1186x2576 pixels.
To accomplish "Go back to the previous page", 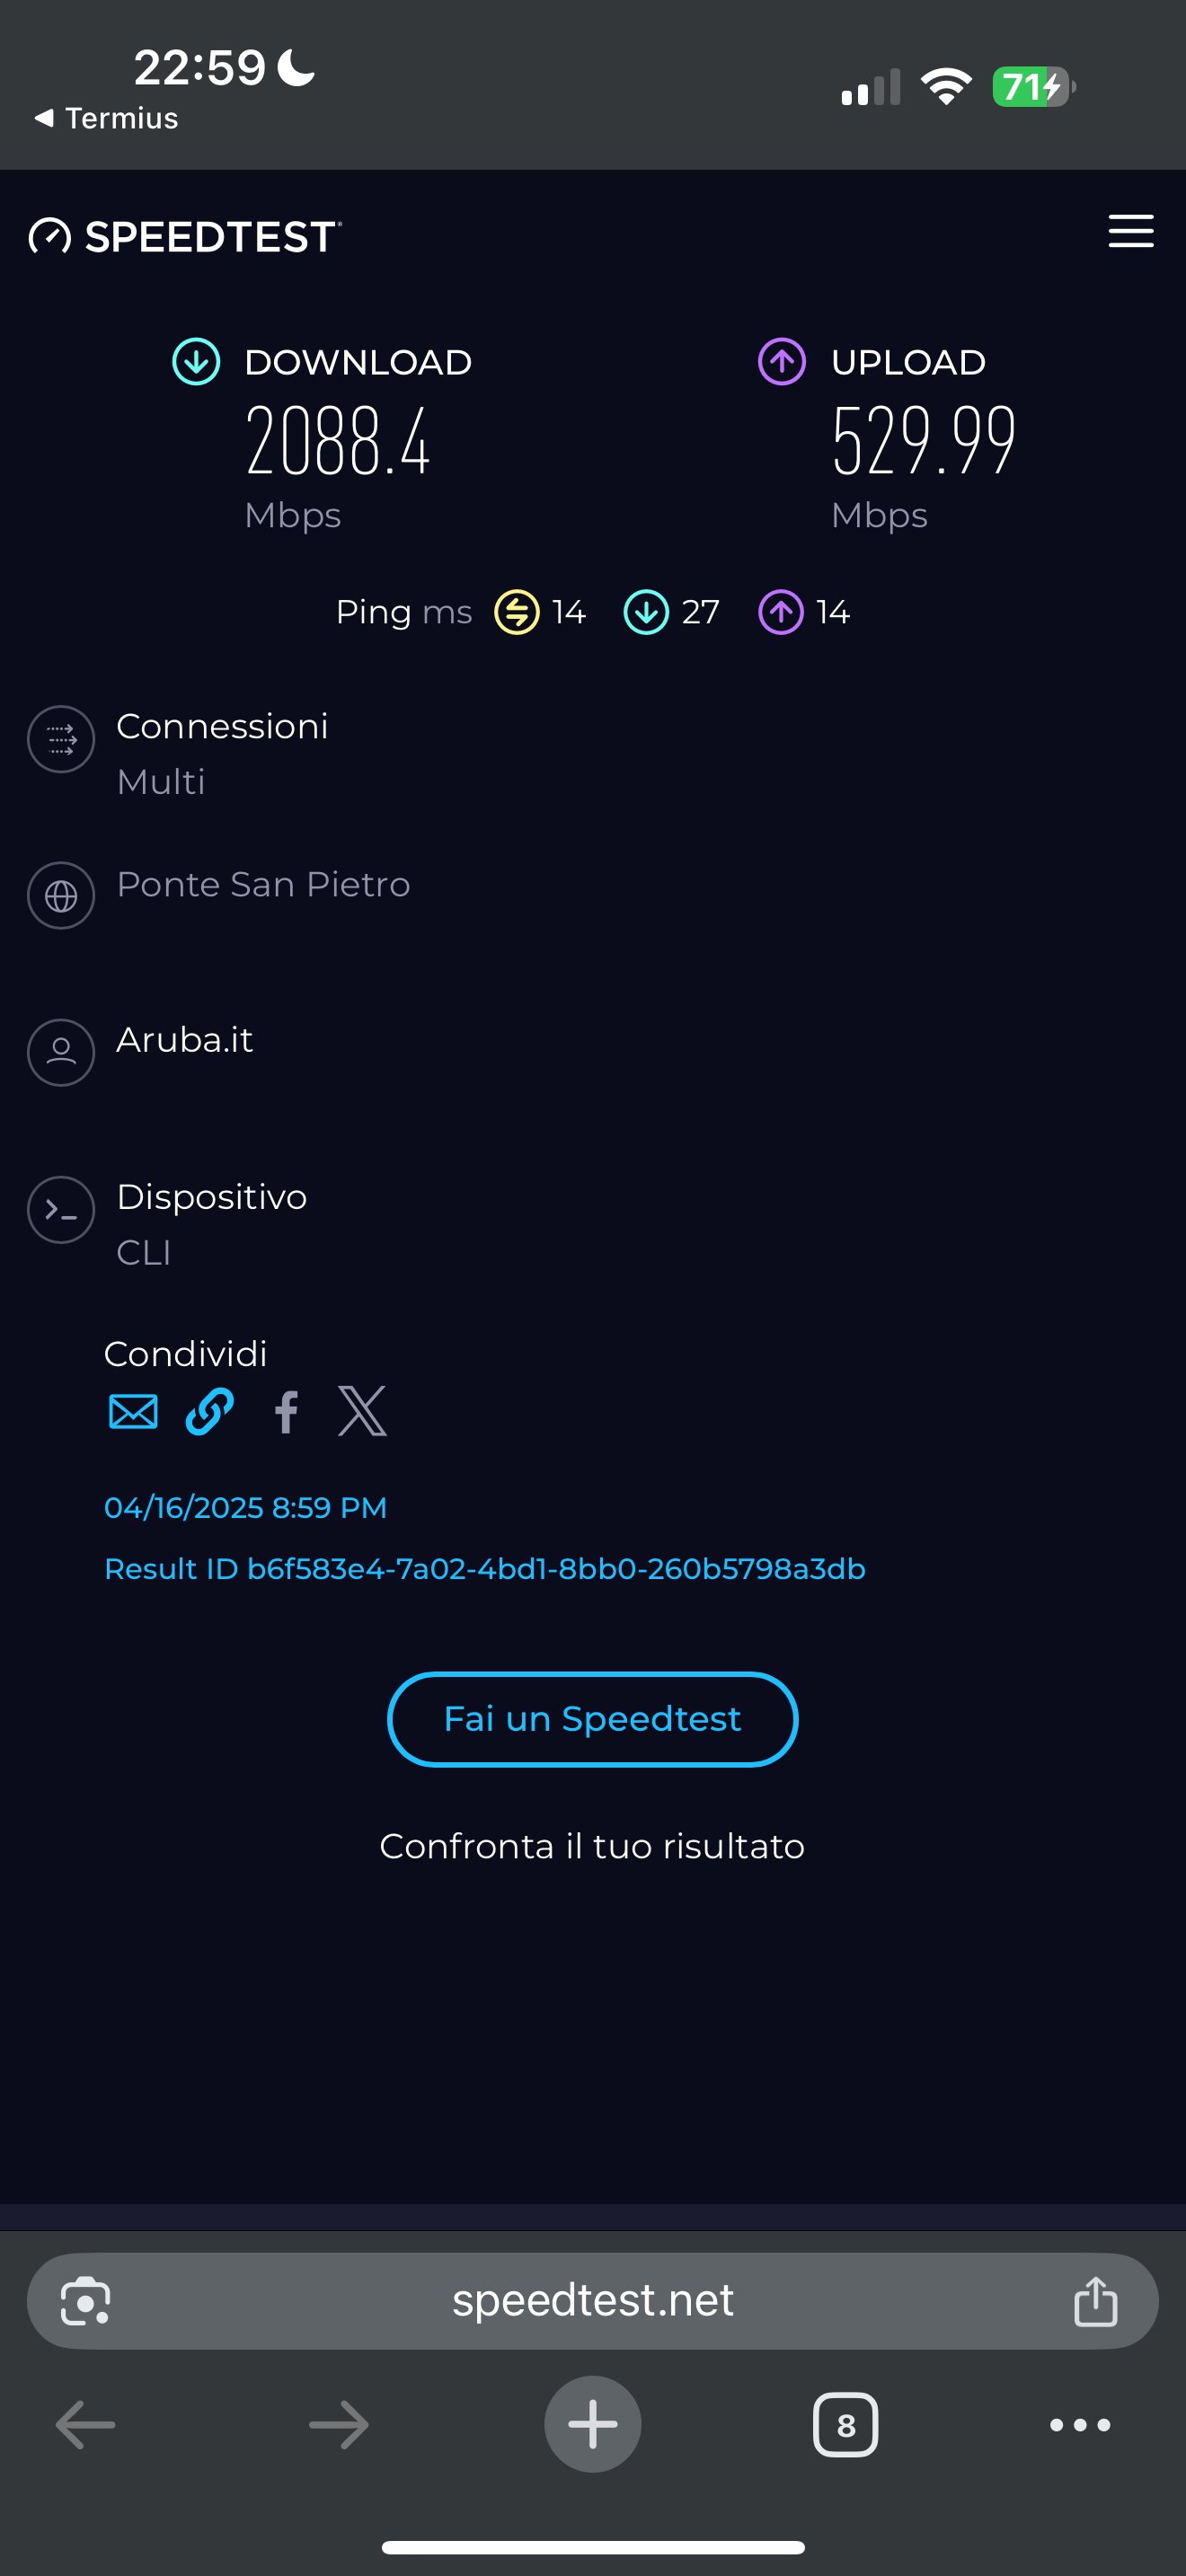I will [x=86, y=2424].
